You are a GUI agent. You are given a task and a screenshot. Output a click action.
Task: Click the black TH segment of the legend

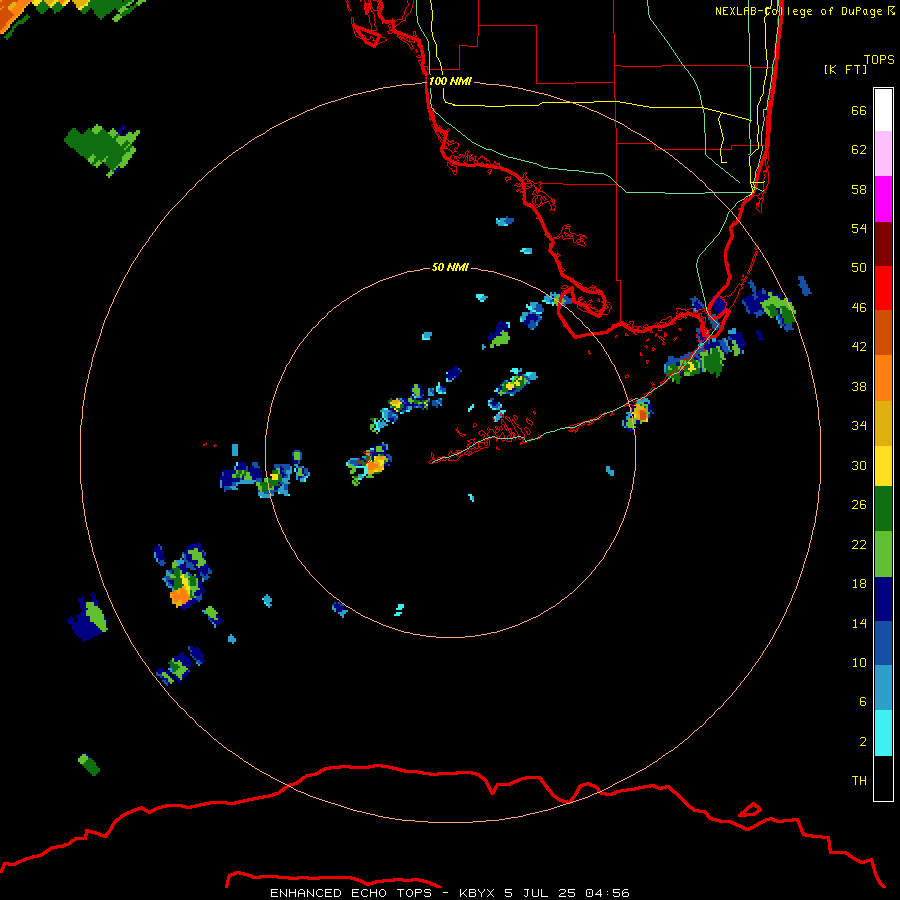click(883, 778)
